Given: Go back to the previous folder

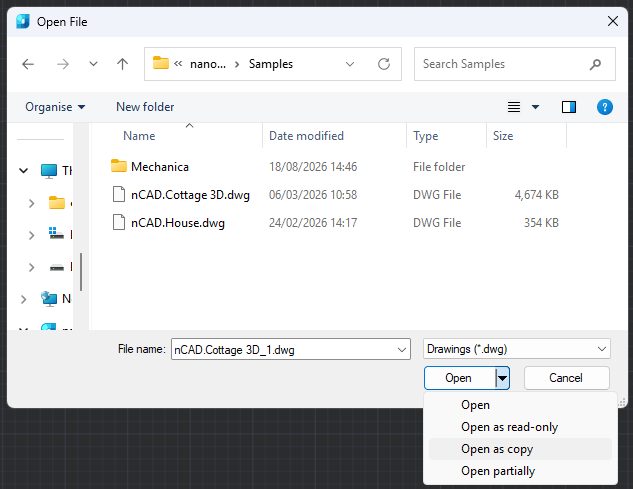Looking at the screenshot, I should coord(28,64).
